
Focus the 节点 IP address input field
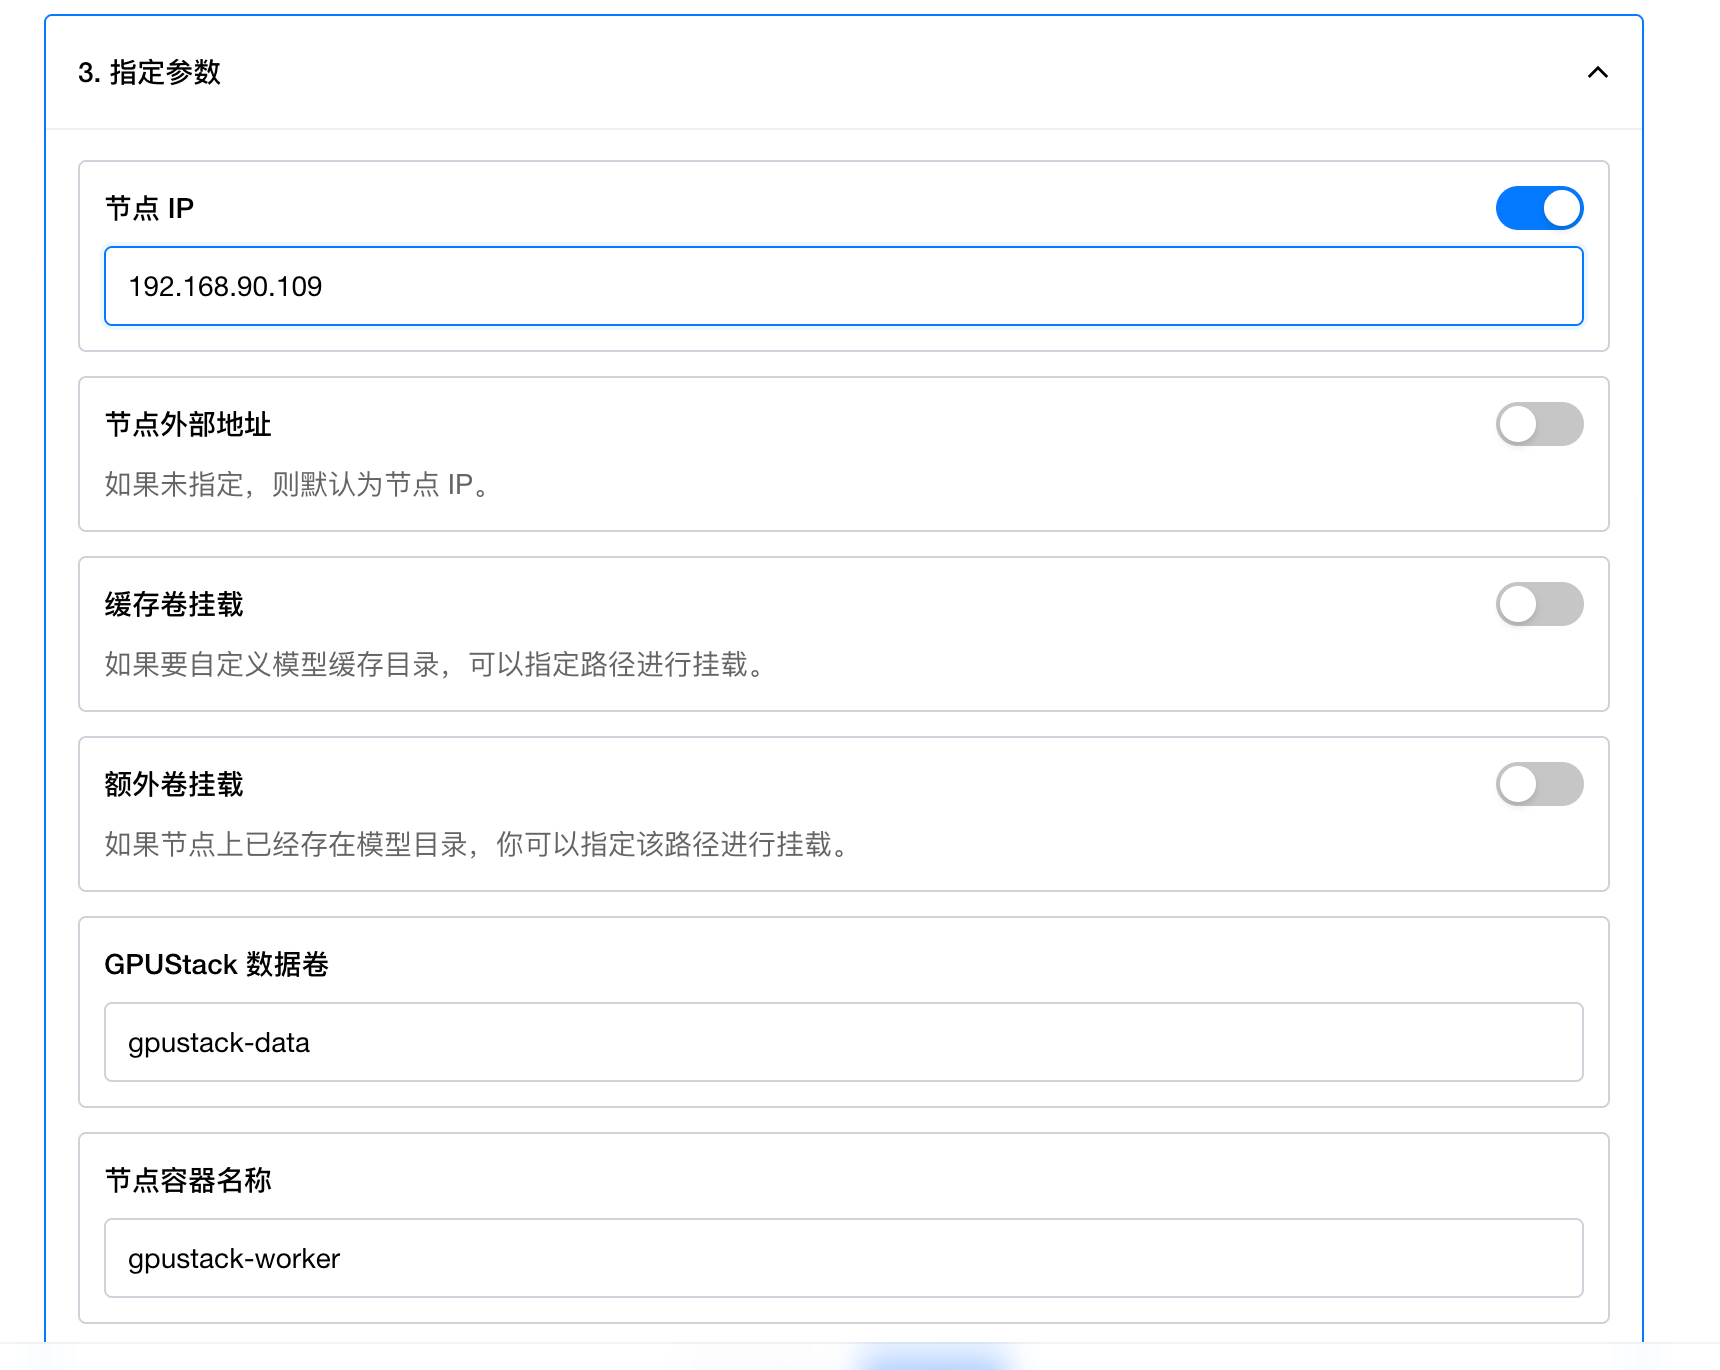(843, 286)
